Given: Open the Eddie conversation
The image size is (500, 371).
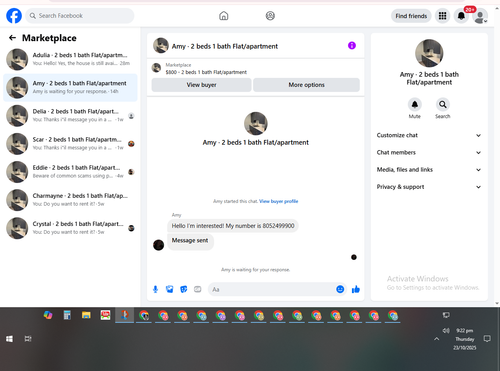Looking at the screenshot, I should click(70, 172).
